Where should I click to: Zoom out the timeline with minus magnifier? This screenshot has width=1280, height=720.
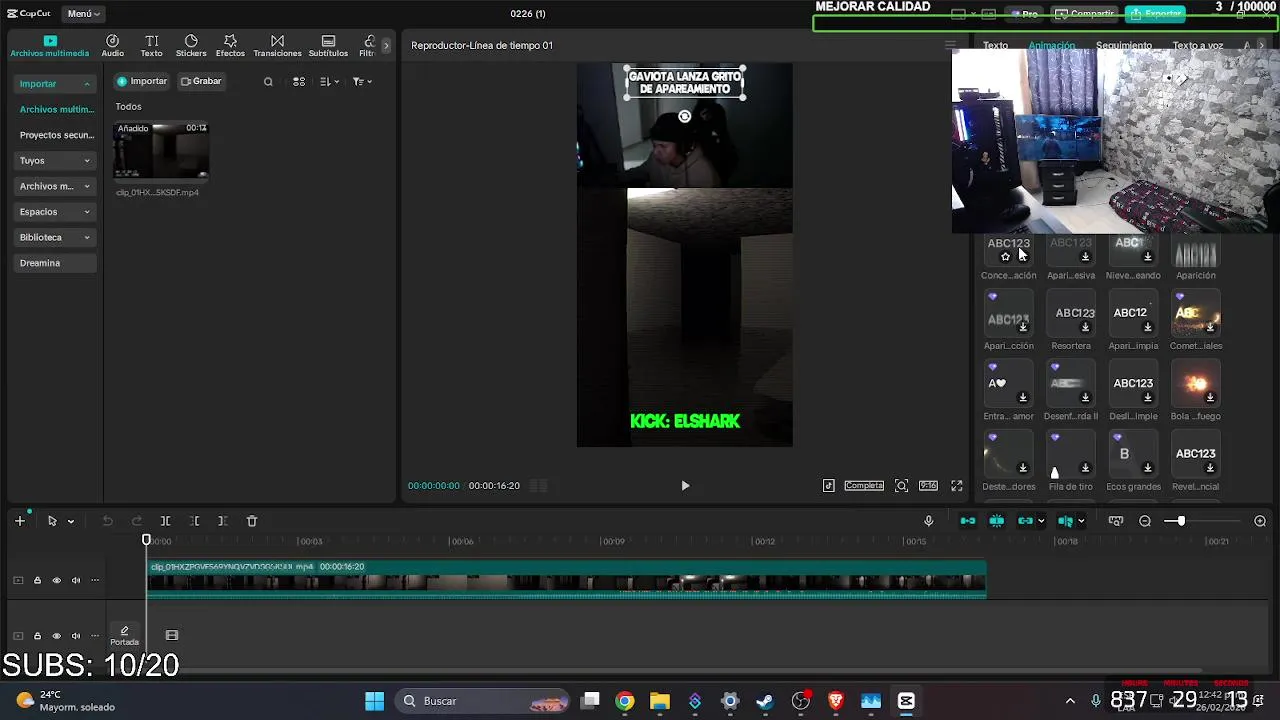pyautogui.click(x=1145, y=521)
